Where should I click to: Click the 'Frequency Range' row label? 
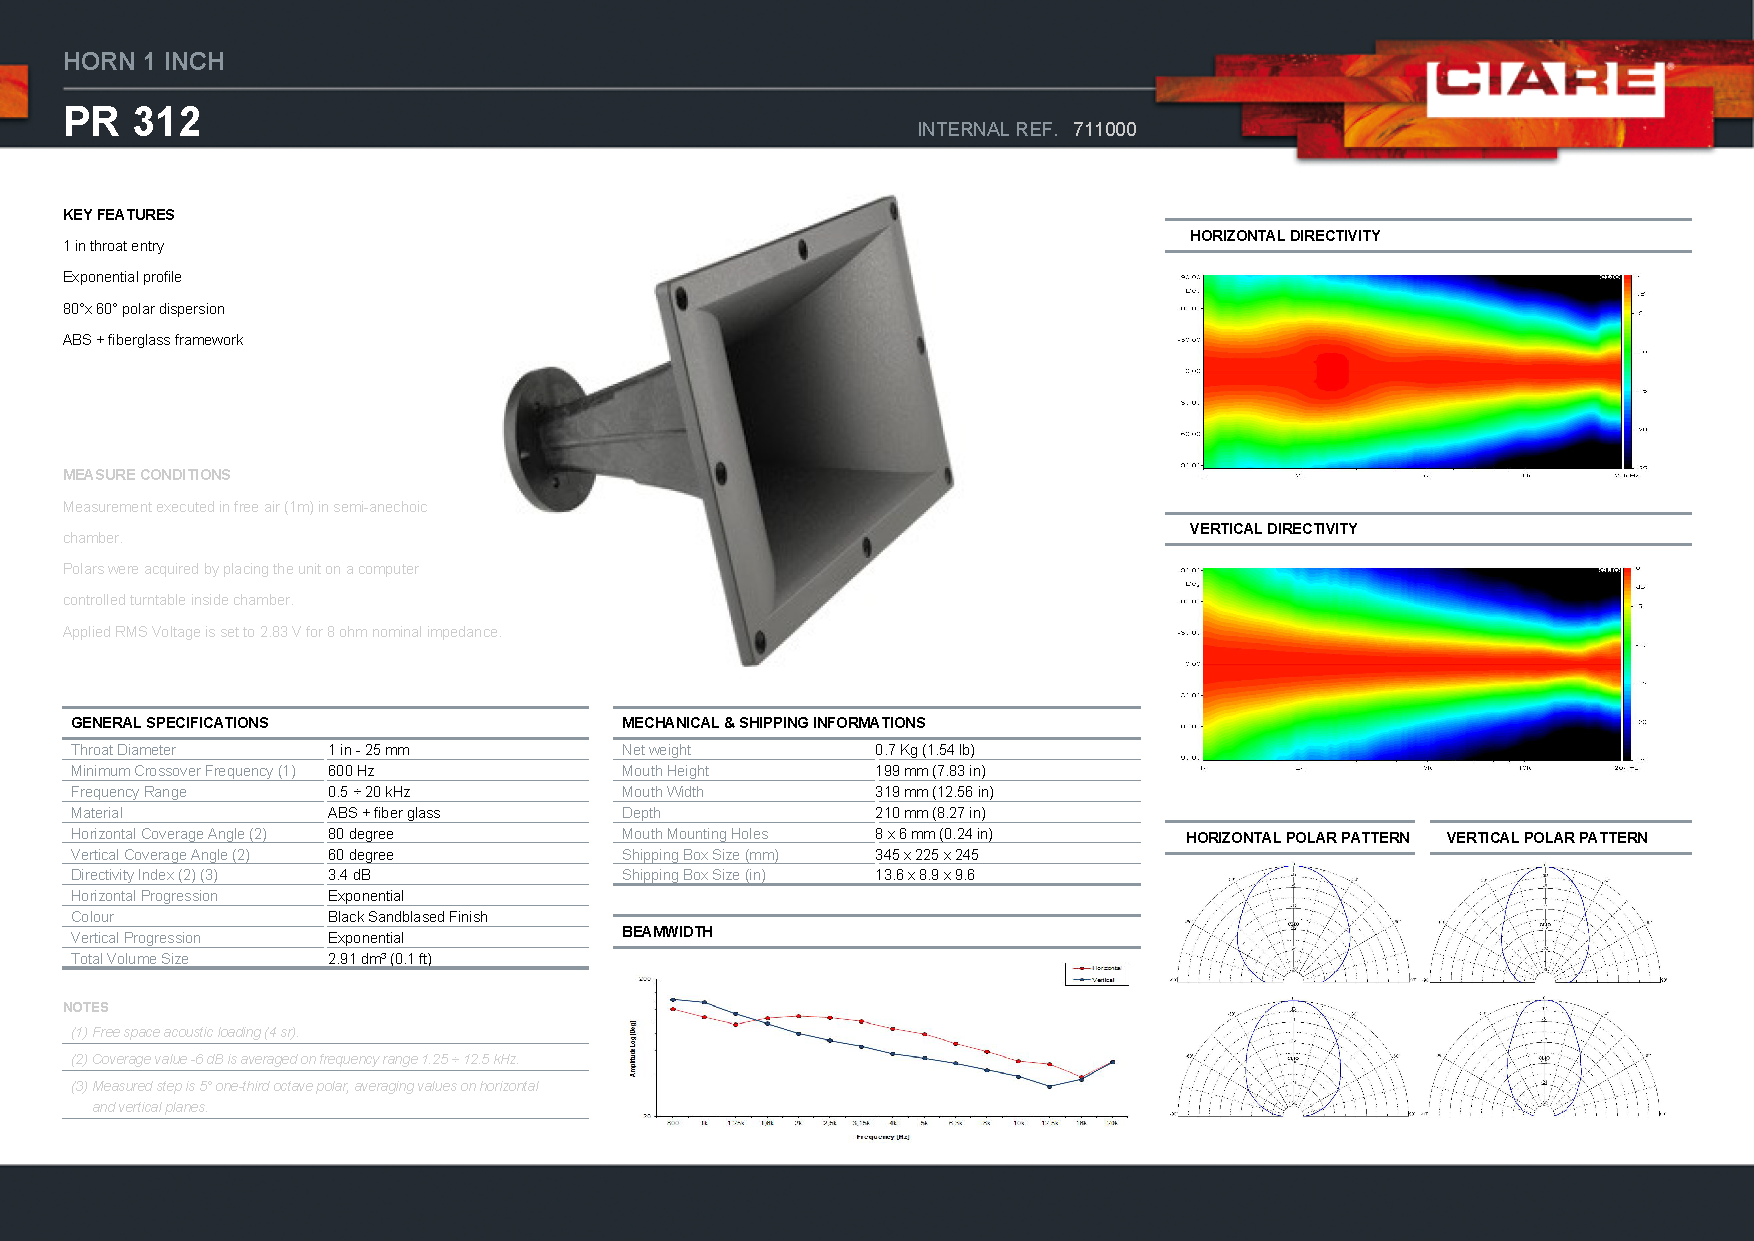point(129,792)
